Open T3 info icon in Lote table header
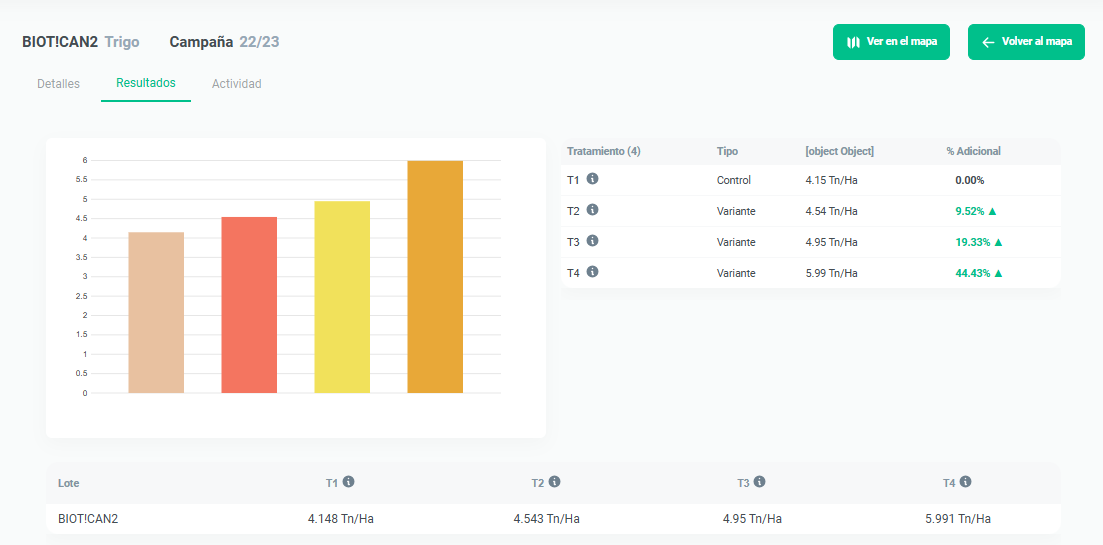The width and height of the screenshot is (1103, 545). [x=759, y=482]
